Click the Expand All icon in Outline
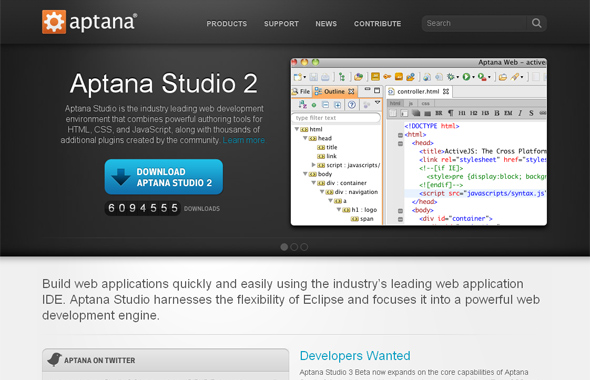590x380 pixels. (x=338, y=105)
